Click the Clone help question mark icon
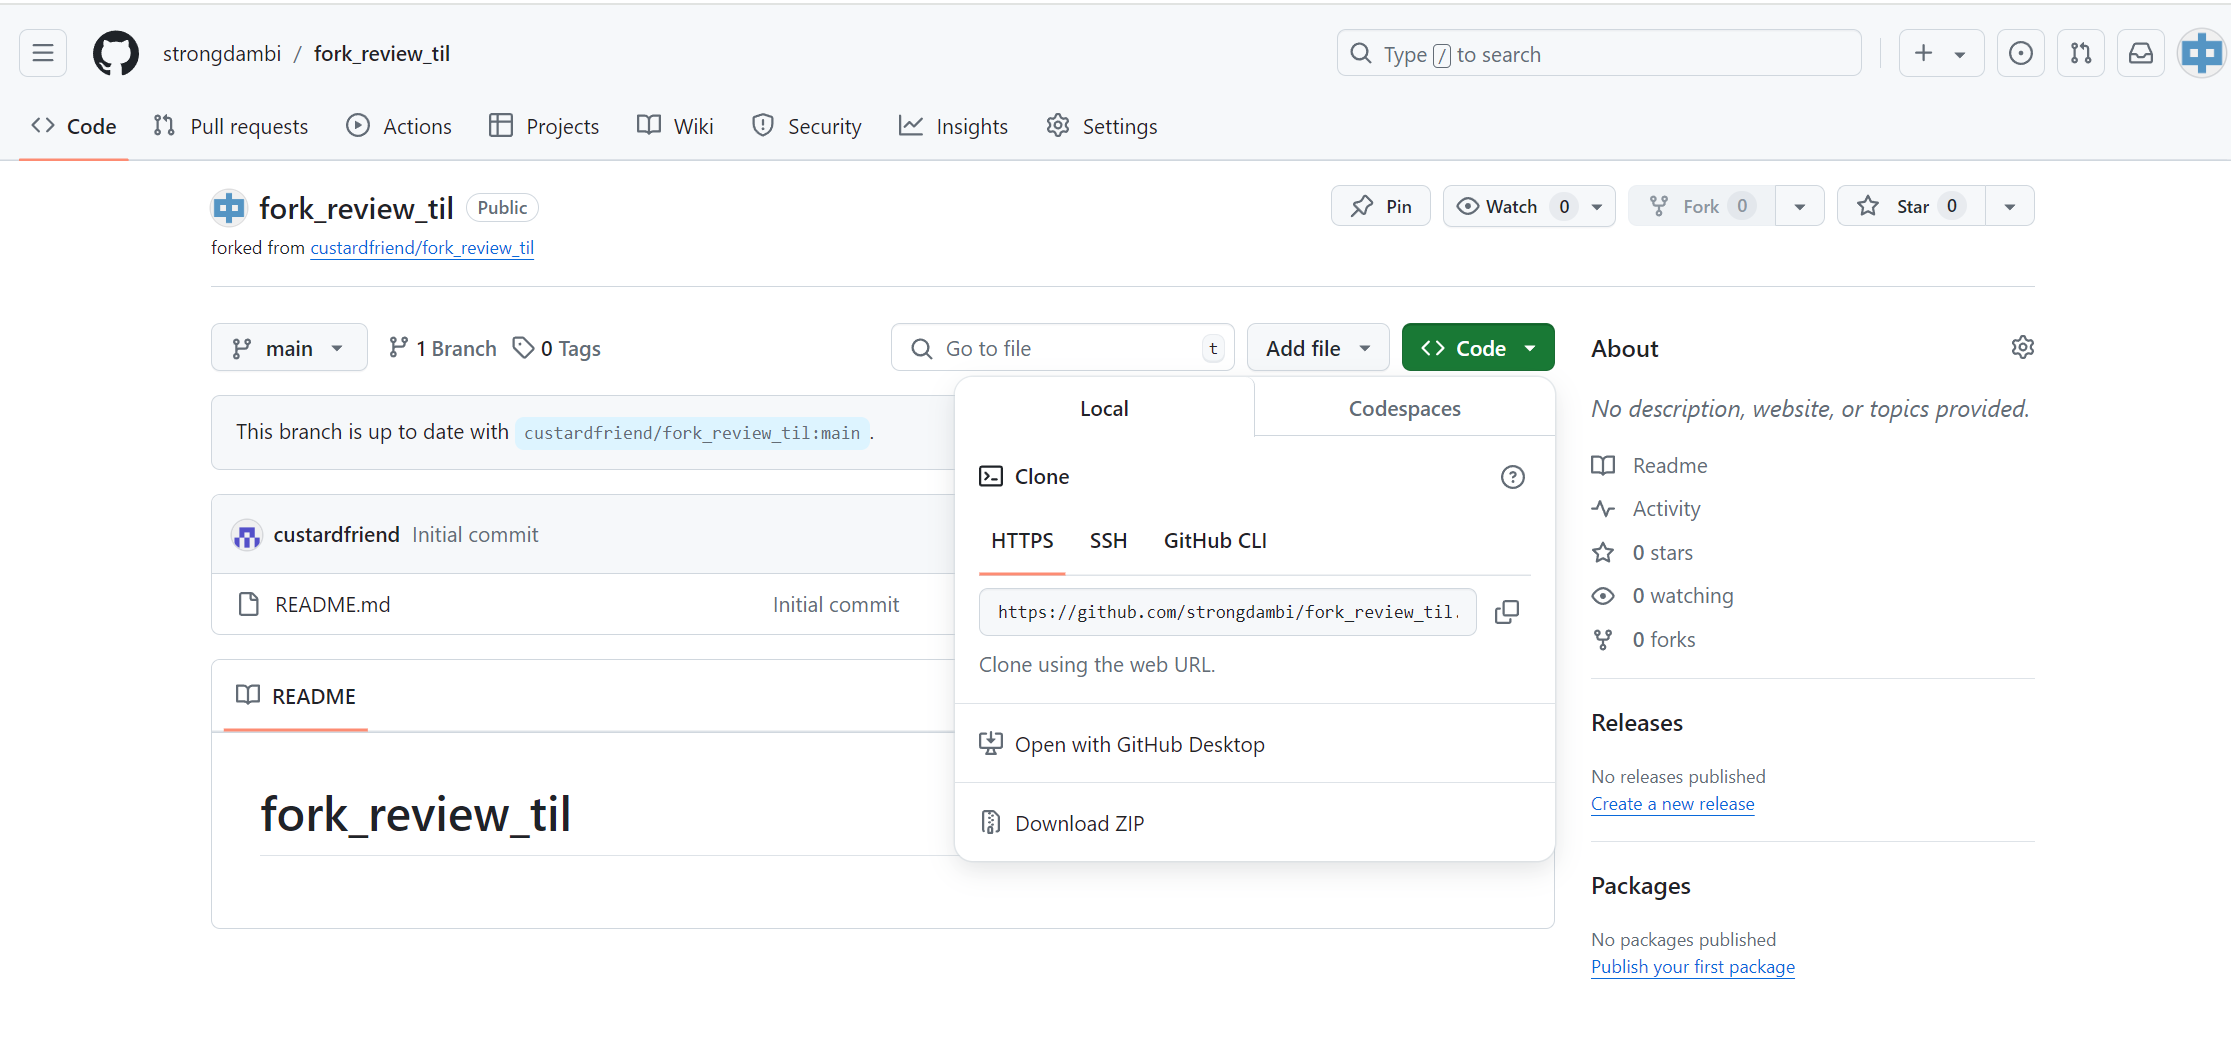 (x=1513, y=477)
